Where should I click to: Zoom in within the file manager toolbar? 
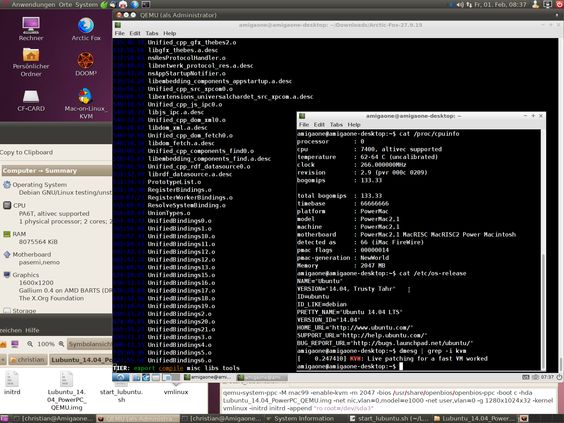click(62, 344)
